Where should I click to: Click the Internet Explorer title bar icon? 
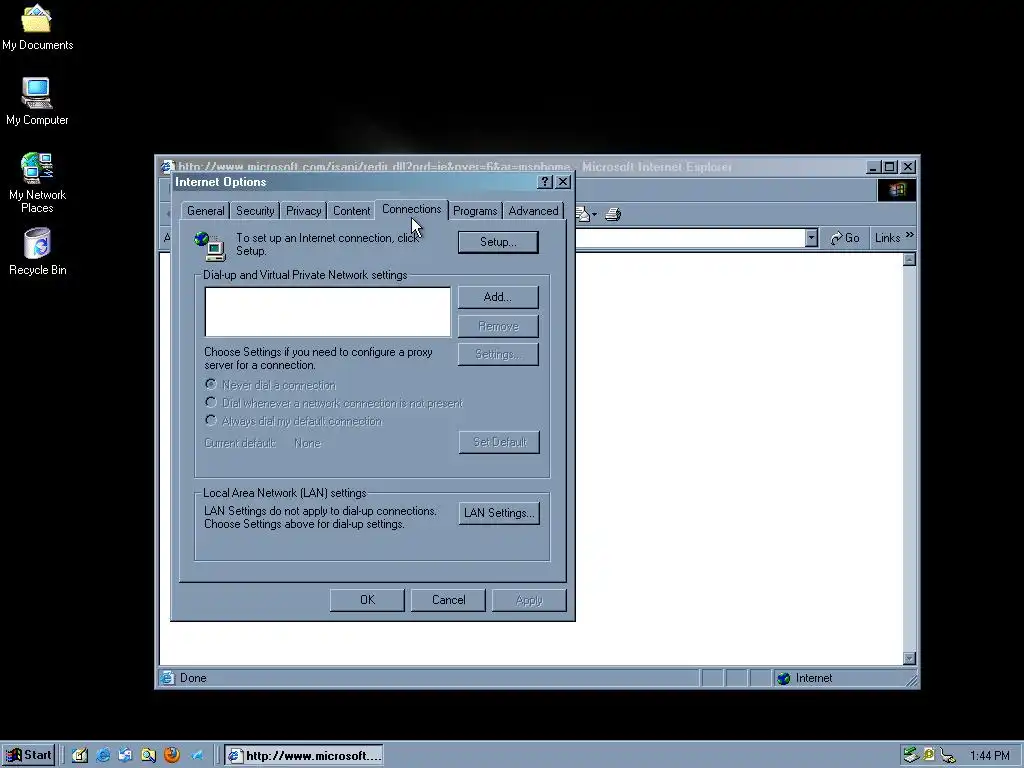pos(167,166)
